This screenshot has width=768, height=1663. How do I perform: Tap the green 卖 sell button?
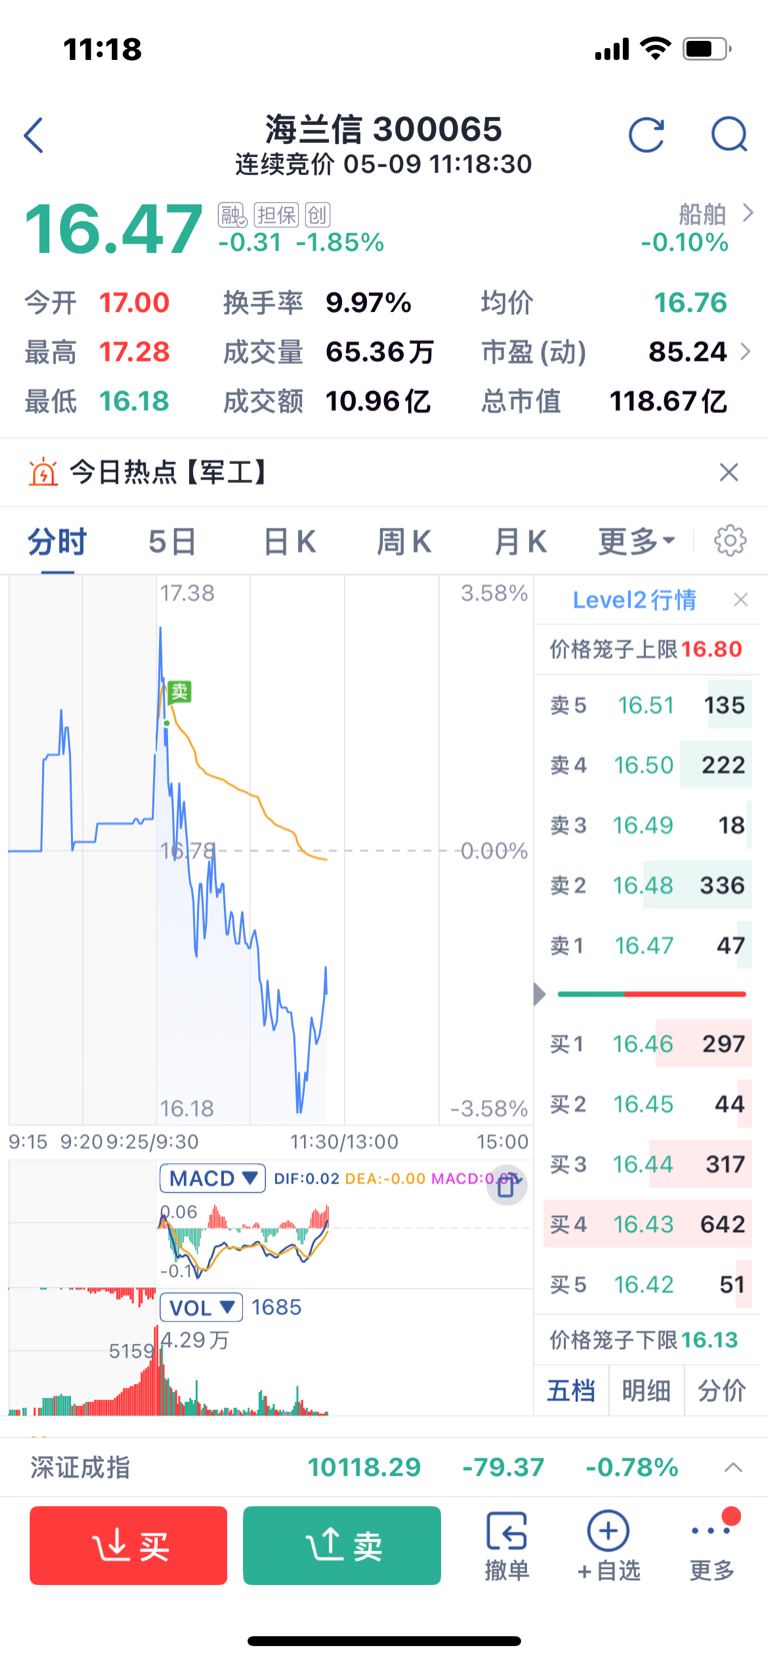click(x=342, y=1545)
